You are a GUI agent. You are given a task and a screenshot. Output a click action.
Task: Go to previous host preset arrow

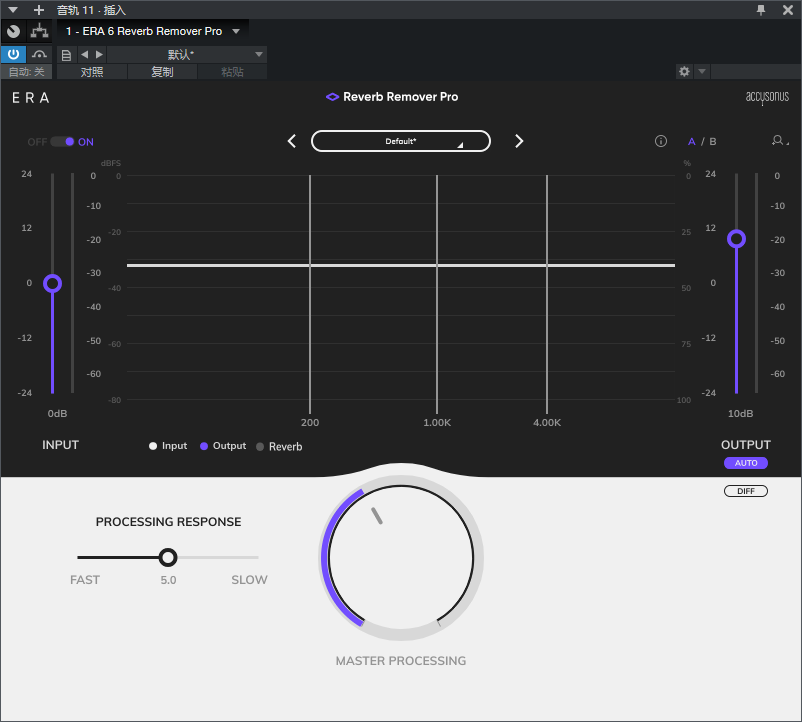pyautogui.click(x=84, y=54)
